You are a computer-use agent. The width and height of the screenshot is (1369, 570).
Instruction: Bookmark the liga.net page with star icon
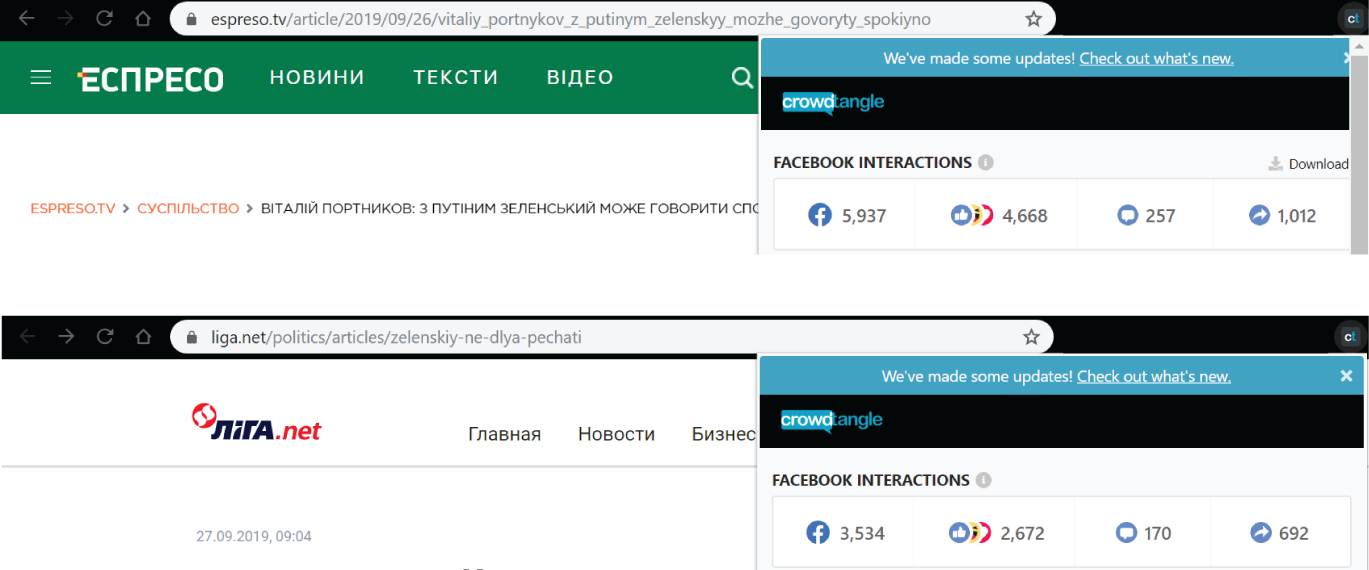[x=1031, y=337]
